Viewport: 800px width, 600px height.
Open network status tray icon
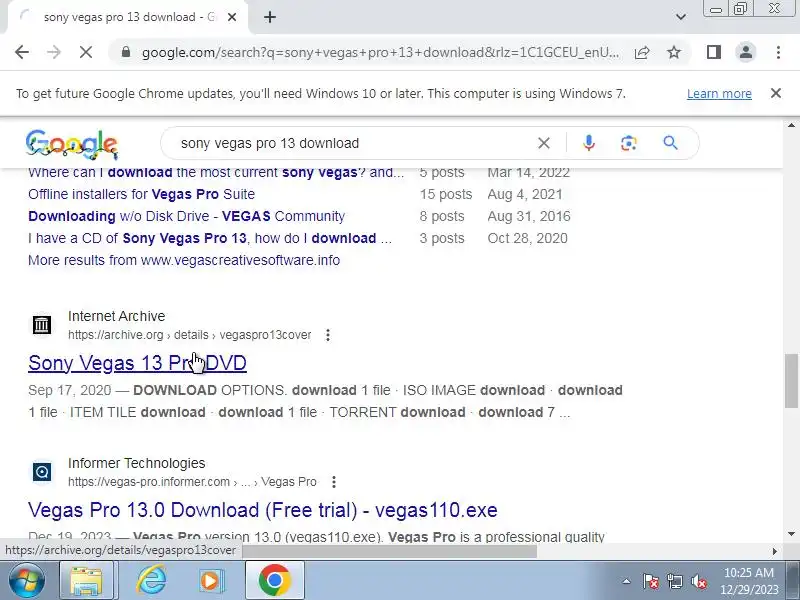click(x=675, y=581)
